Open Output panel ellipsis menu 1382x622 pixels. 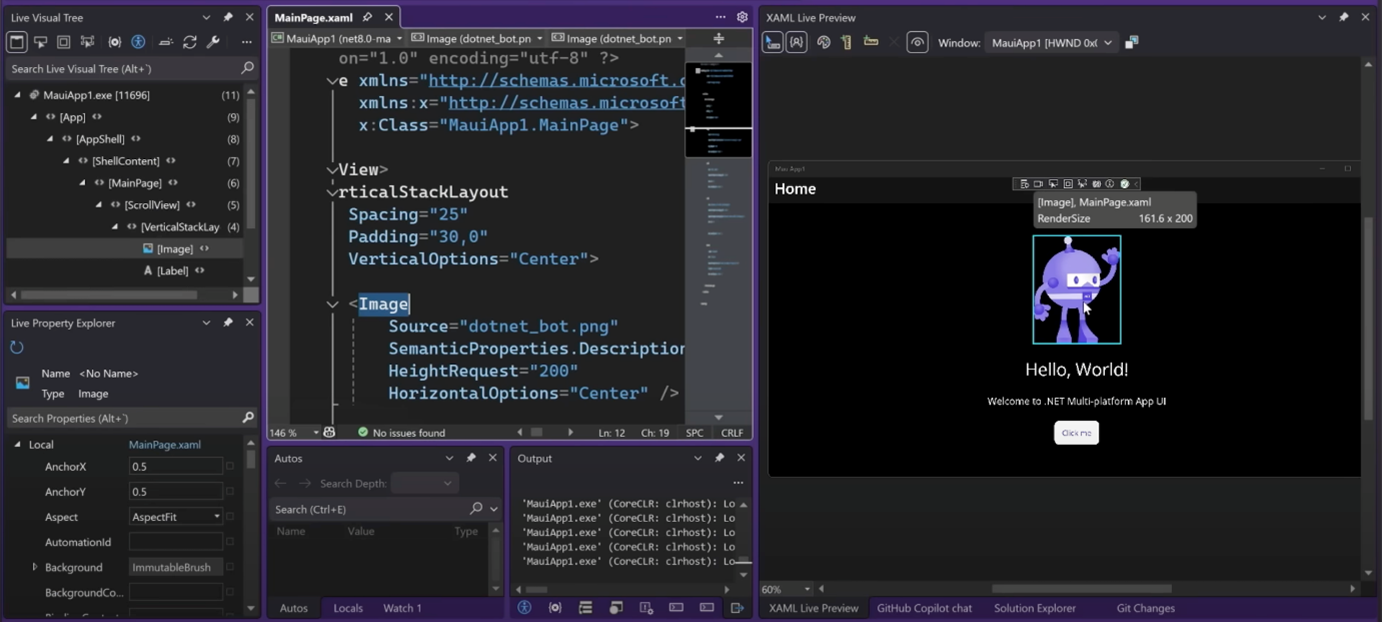point(738,483)
